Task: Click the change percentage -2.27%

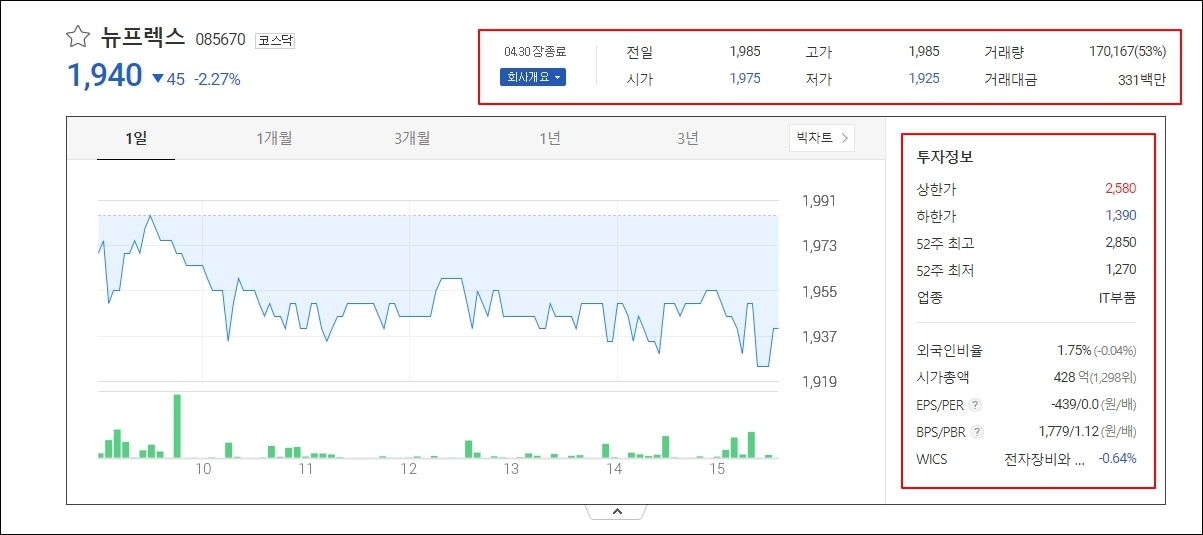Action: click(217, 79)
